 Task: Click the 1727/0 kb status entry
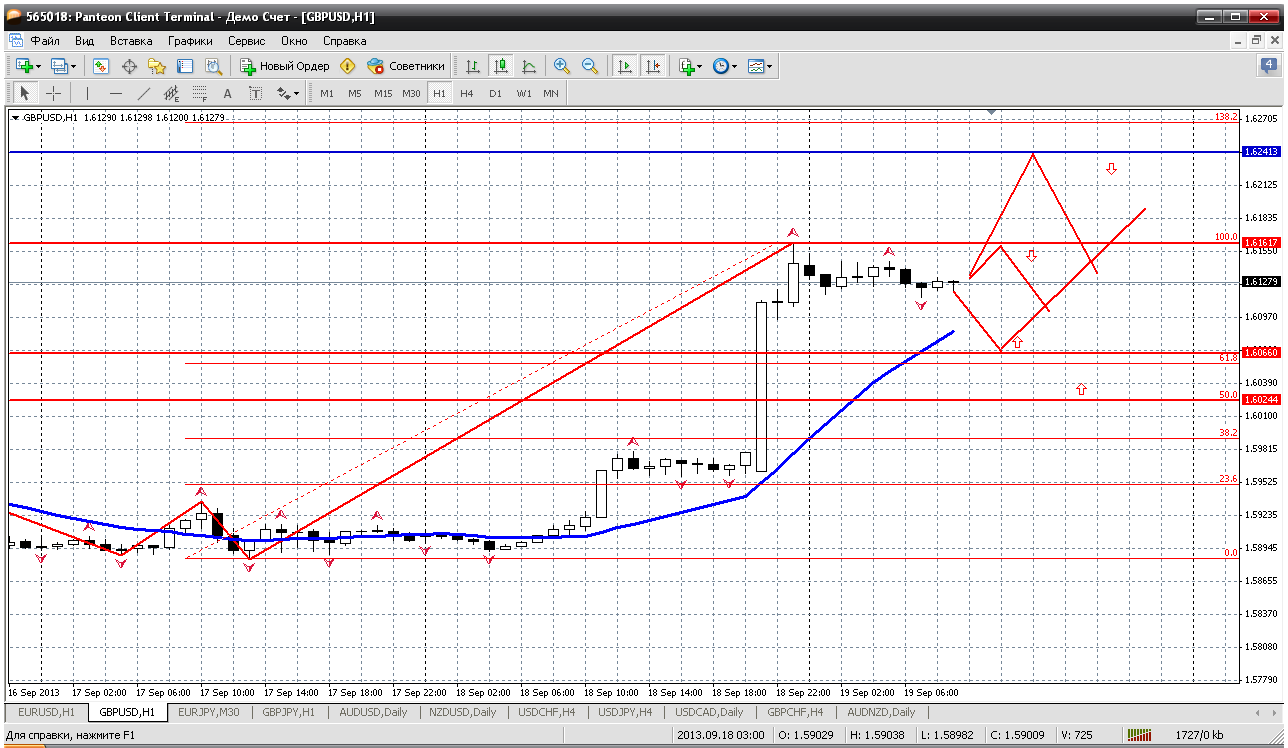[1198, 735]
